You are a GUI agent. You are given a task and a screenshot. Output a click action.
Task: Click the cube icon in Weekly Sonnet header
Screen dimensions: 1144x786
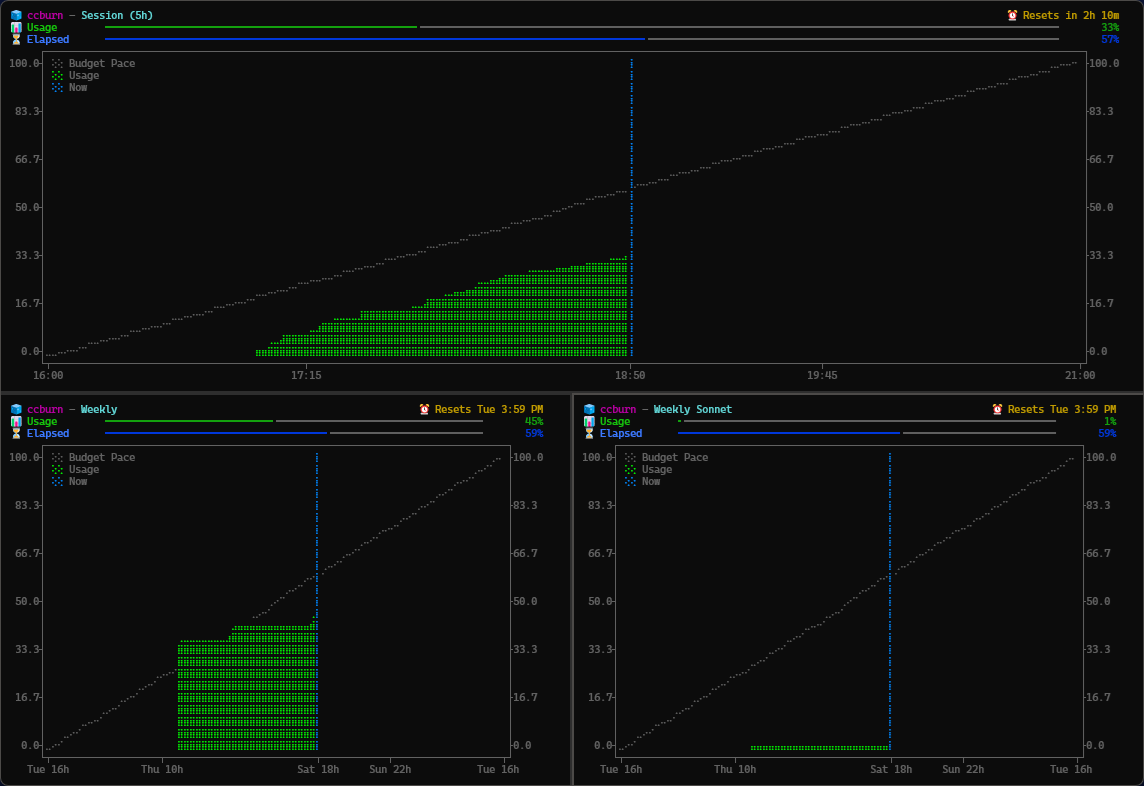pyautogui.click(x=589, y=408)
